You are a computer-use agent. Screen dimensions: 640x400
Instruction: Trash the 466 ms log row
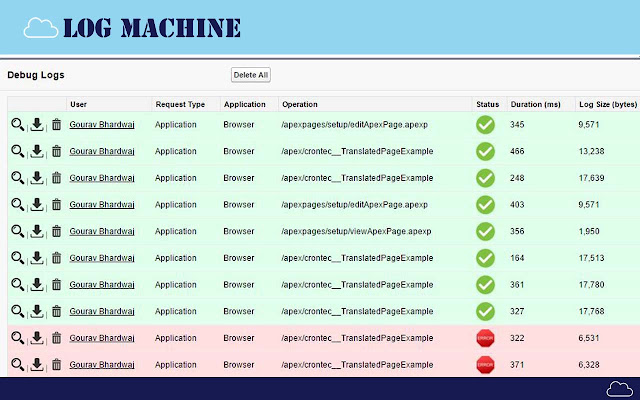click(56, 151)
